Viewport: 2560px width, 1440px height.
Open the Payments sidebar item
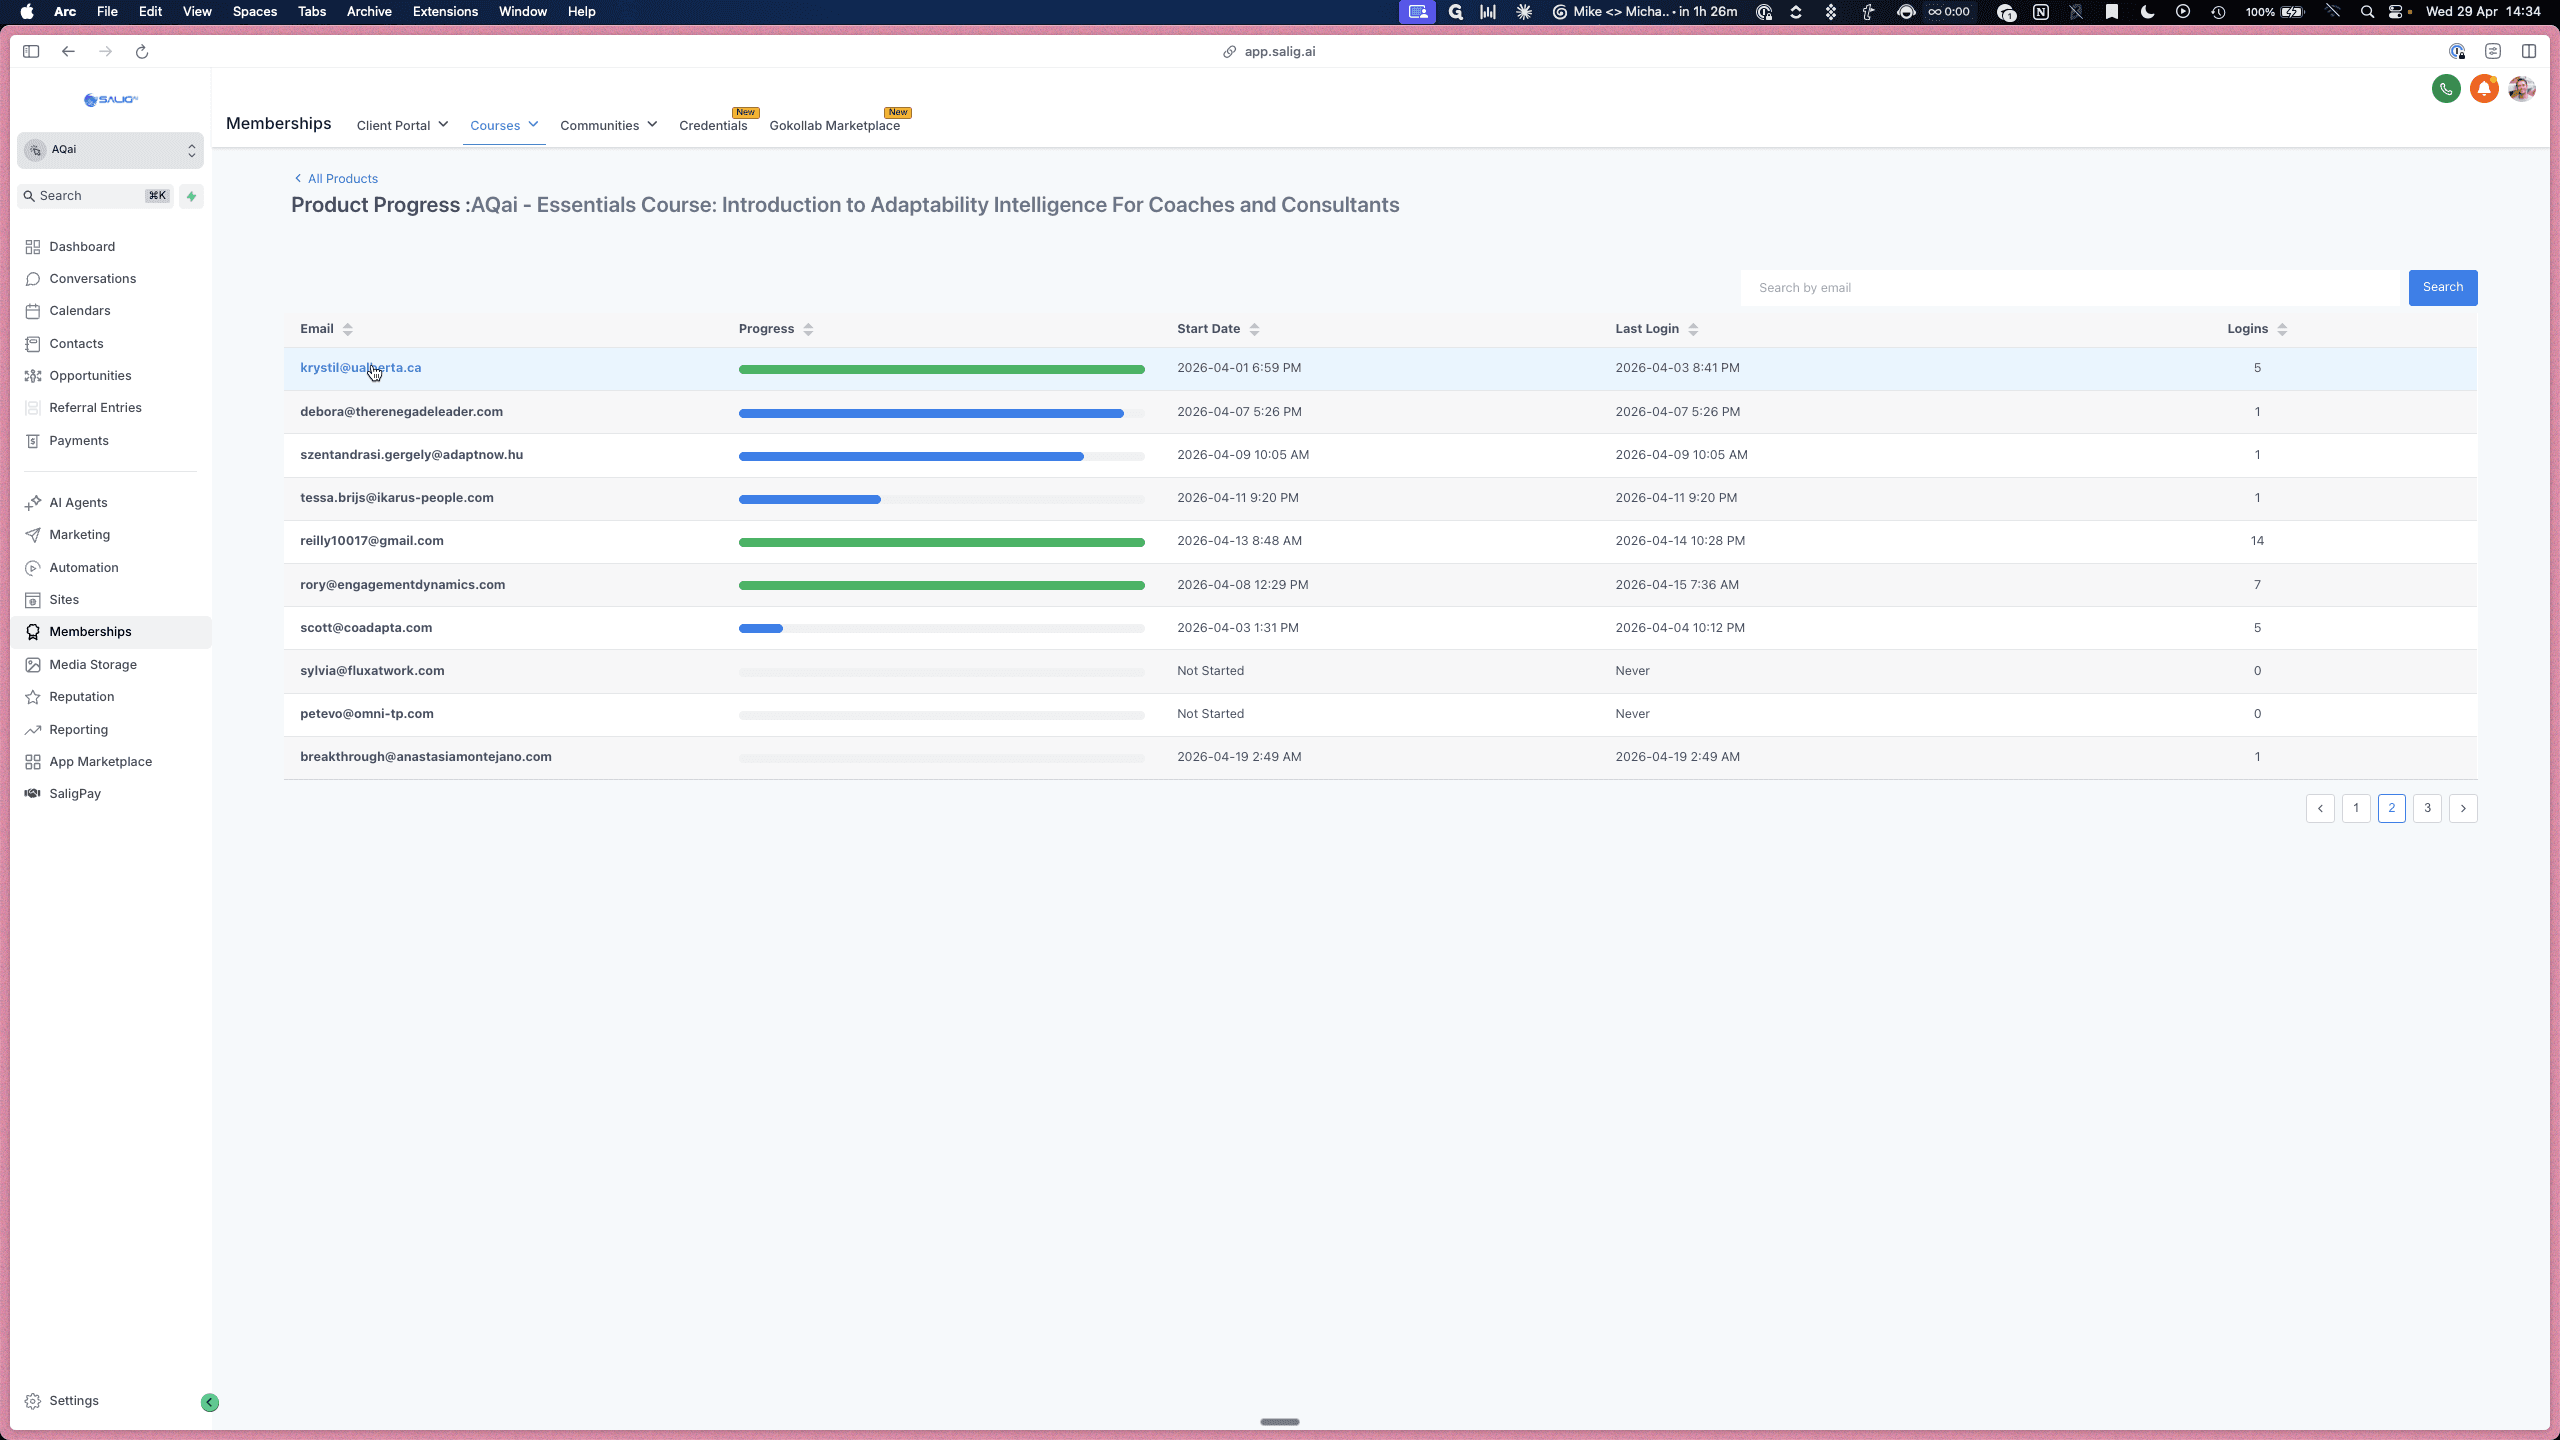pyautogui.click(x=79, y=440)
